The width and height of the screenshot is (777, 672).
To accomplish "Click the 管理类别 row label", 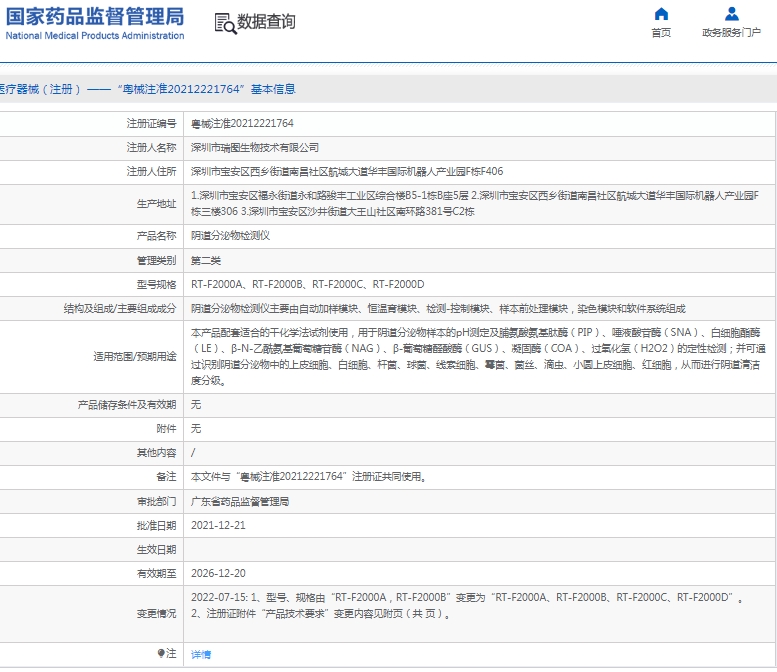I will (156, 260).
